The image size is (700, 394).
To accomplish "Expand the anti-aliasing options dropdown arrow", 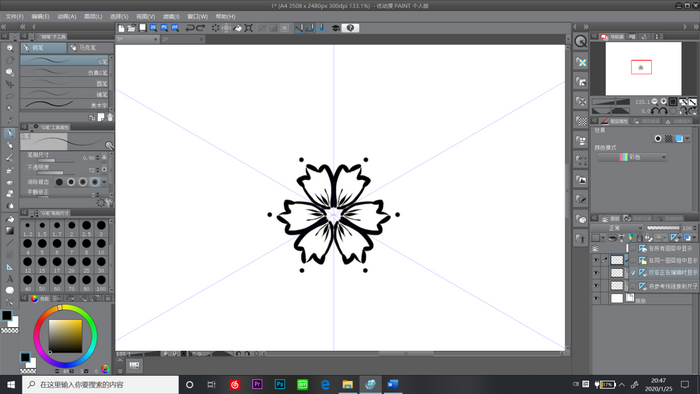I will click(104, 182).
